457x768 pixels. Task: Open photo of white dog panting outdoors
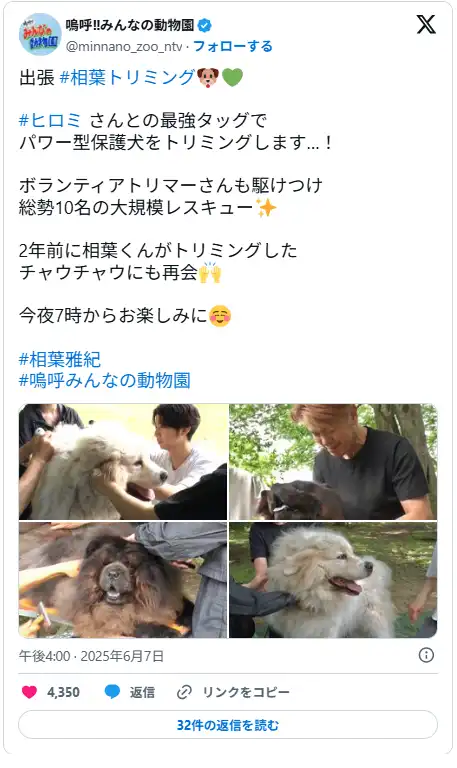click(333, 580)
